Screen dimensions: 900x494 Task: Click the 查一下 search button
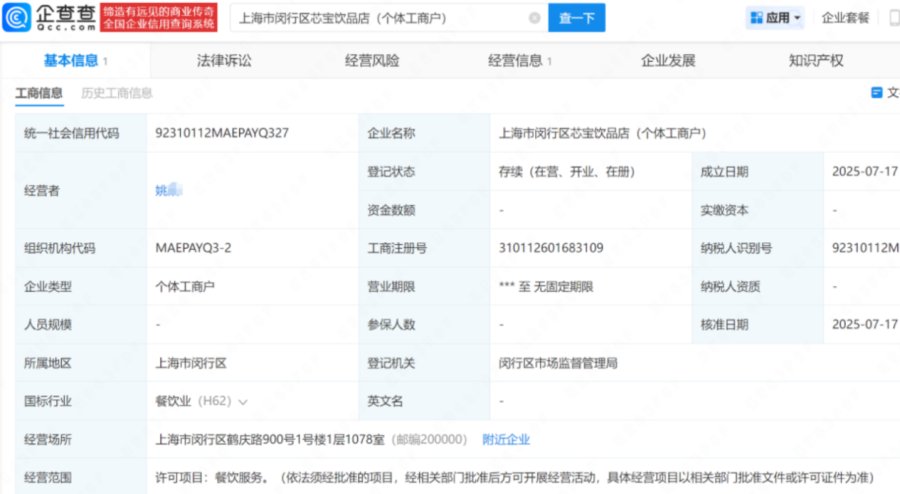[x=576, y=18]
